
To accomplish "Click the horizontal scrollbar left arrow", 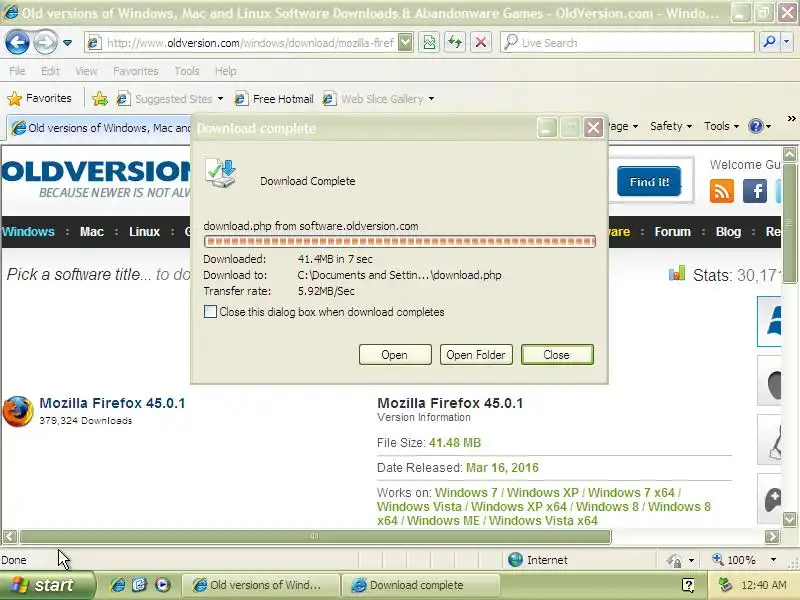I will click(10, 536).
